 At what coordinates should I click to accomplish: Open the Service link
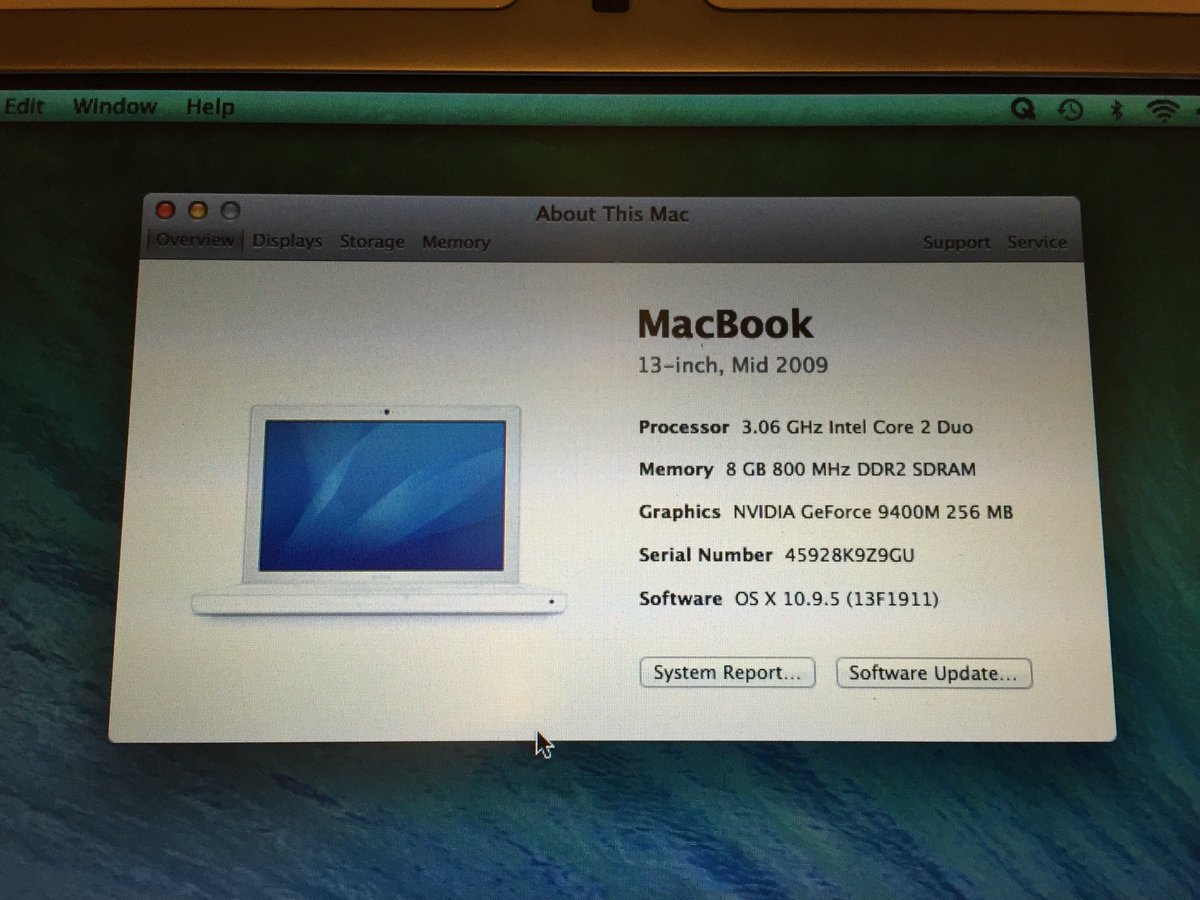click(x=1037, y=243)
